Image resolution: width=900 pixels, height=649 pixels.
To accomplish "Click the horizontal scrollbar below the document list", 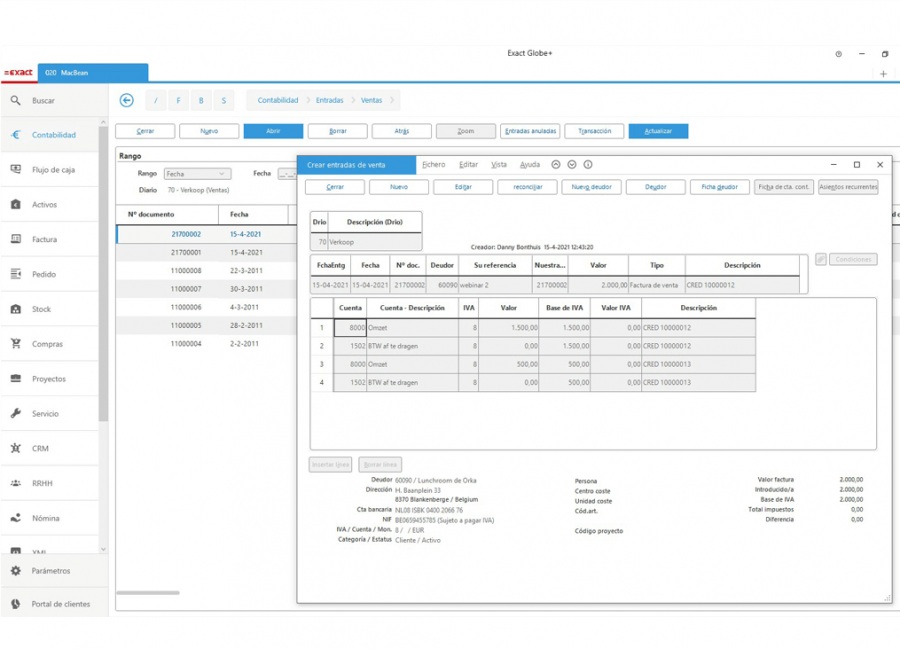I will click(x=148, y=592).
